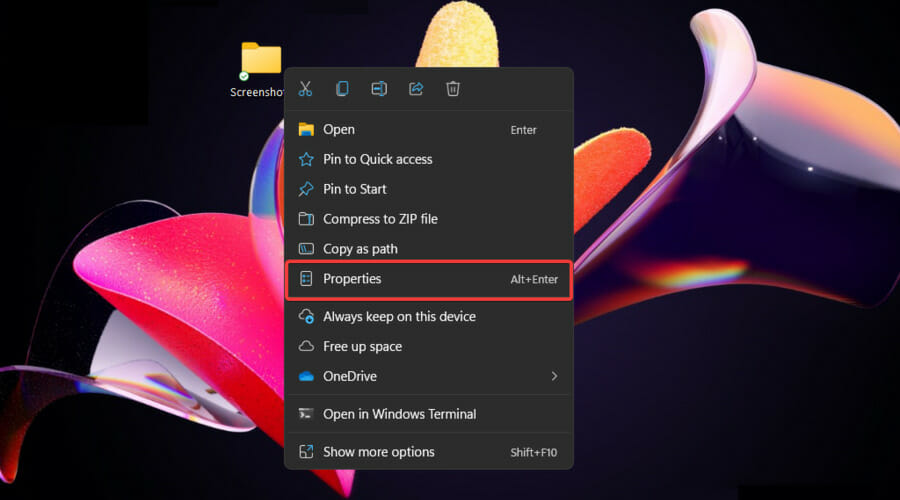The image size is (900, 500).
Task: Choose Compress to ZIP file
Action: [380, 219]
